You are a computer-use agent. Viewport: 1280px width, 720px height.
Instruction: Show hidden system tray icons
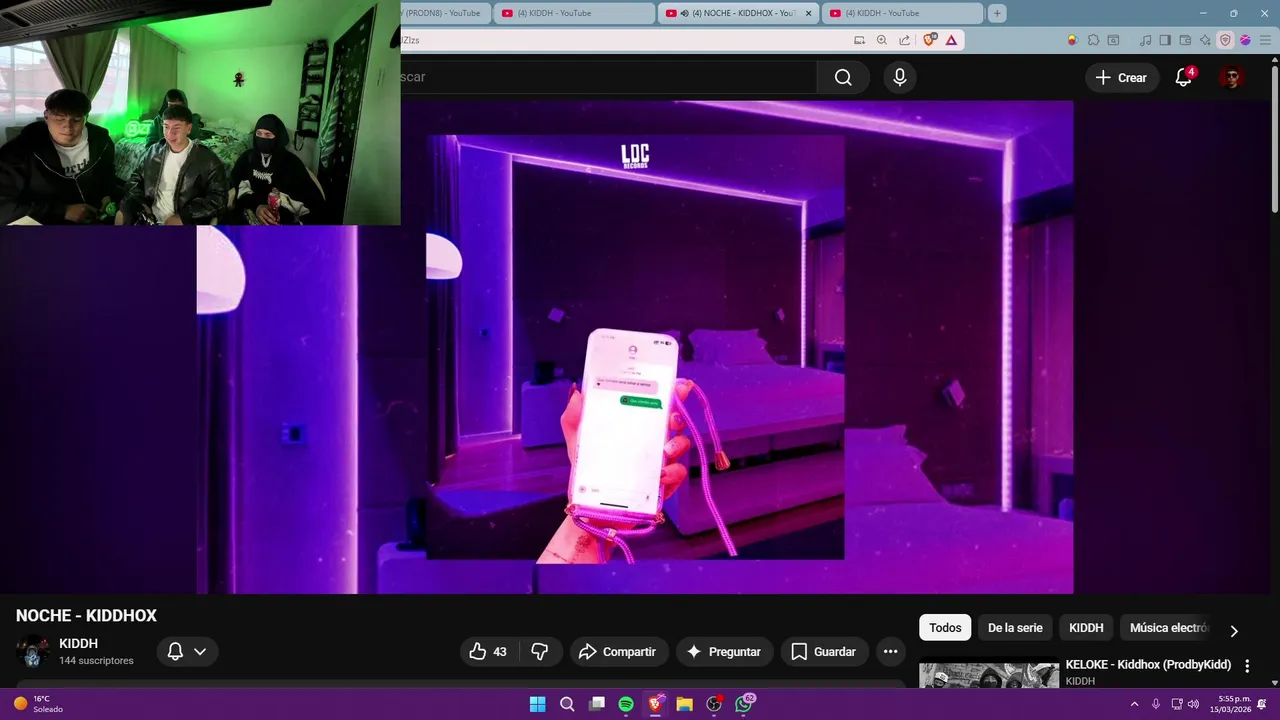click(x=1134, y=704)
